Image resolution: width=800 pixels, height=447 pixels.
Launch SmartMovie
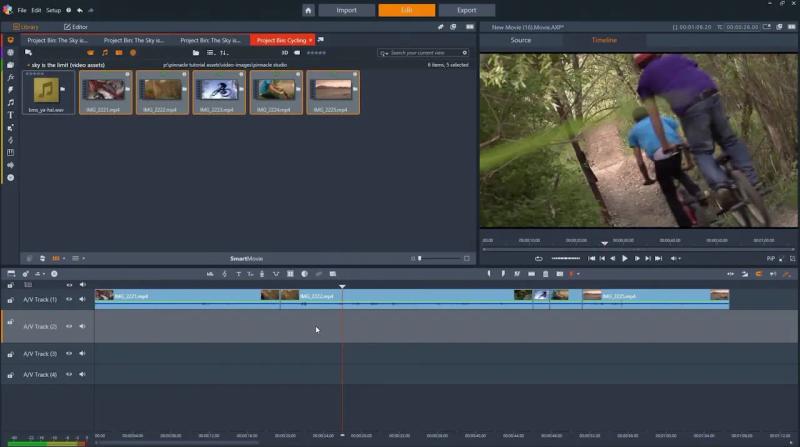pyautogui.click(x=246, y=259)
